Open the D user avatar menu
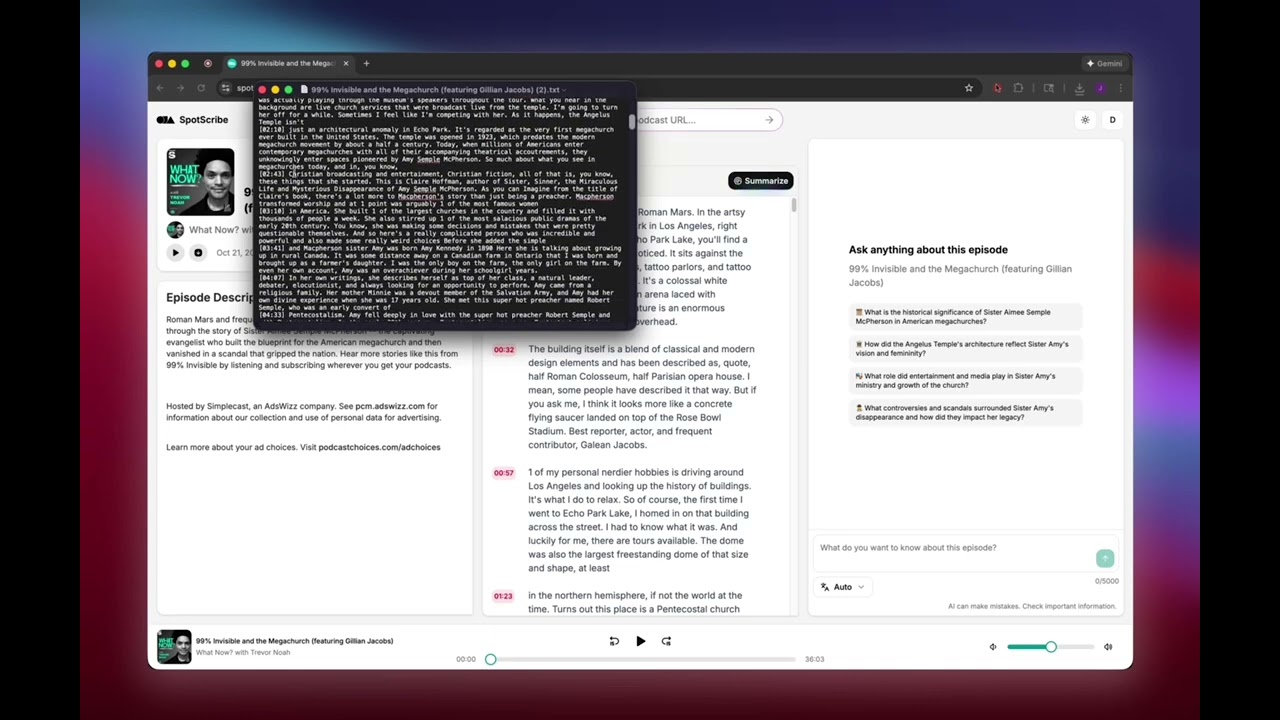The width and height of the screenshot is (1280, 720). [x=1112, y=120]
